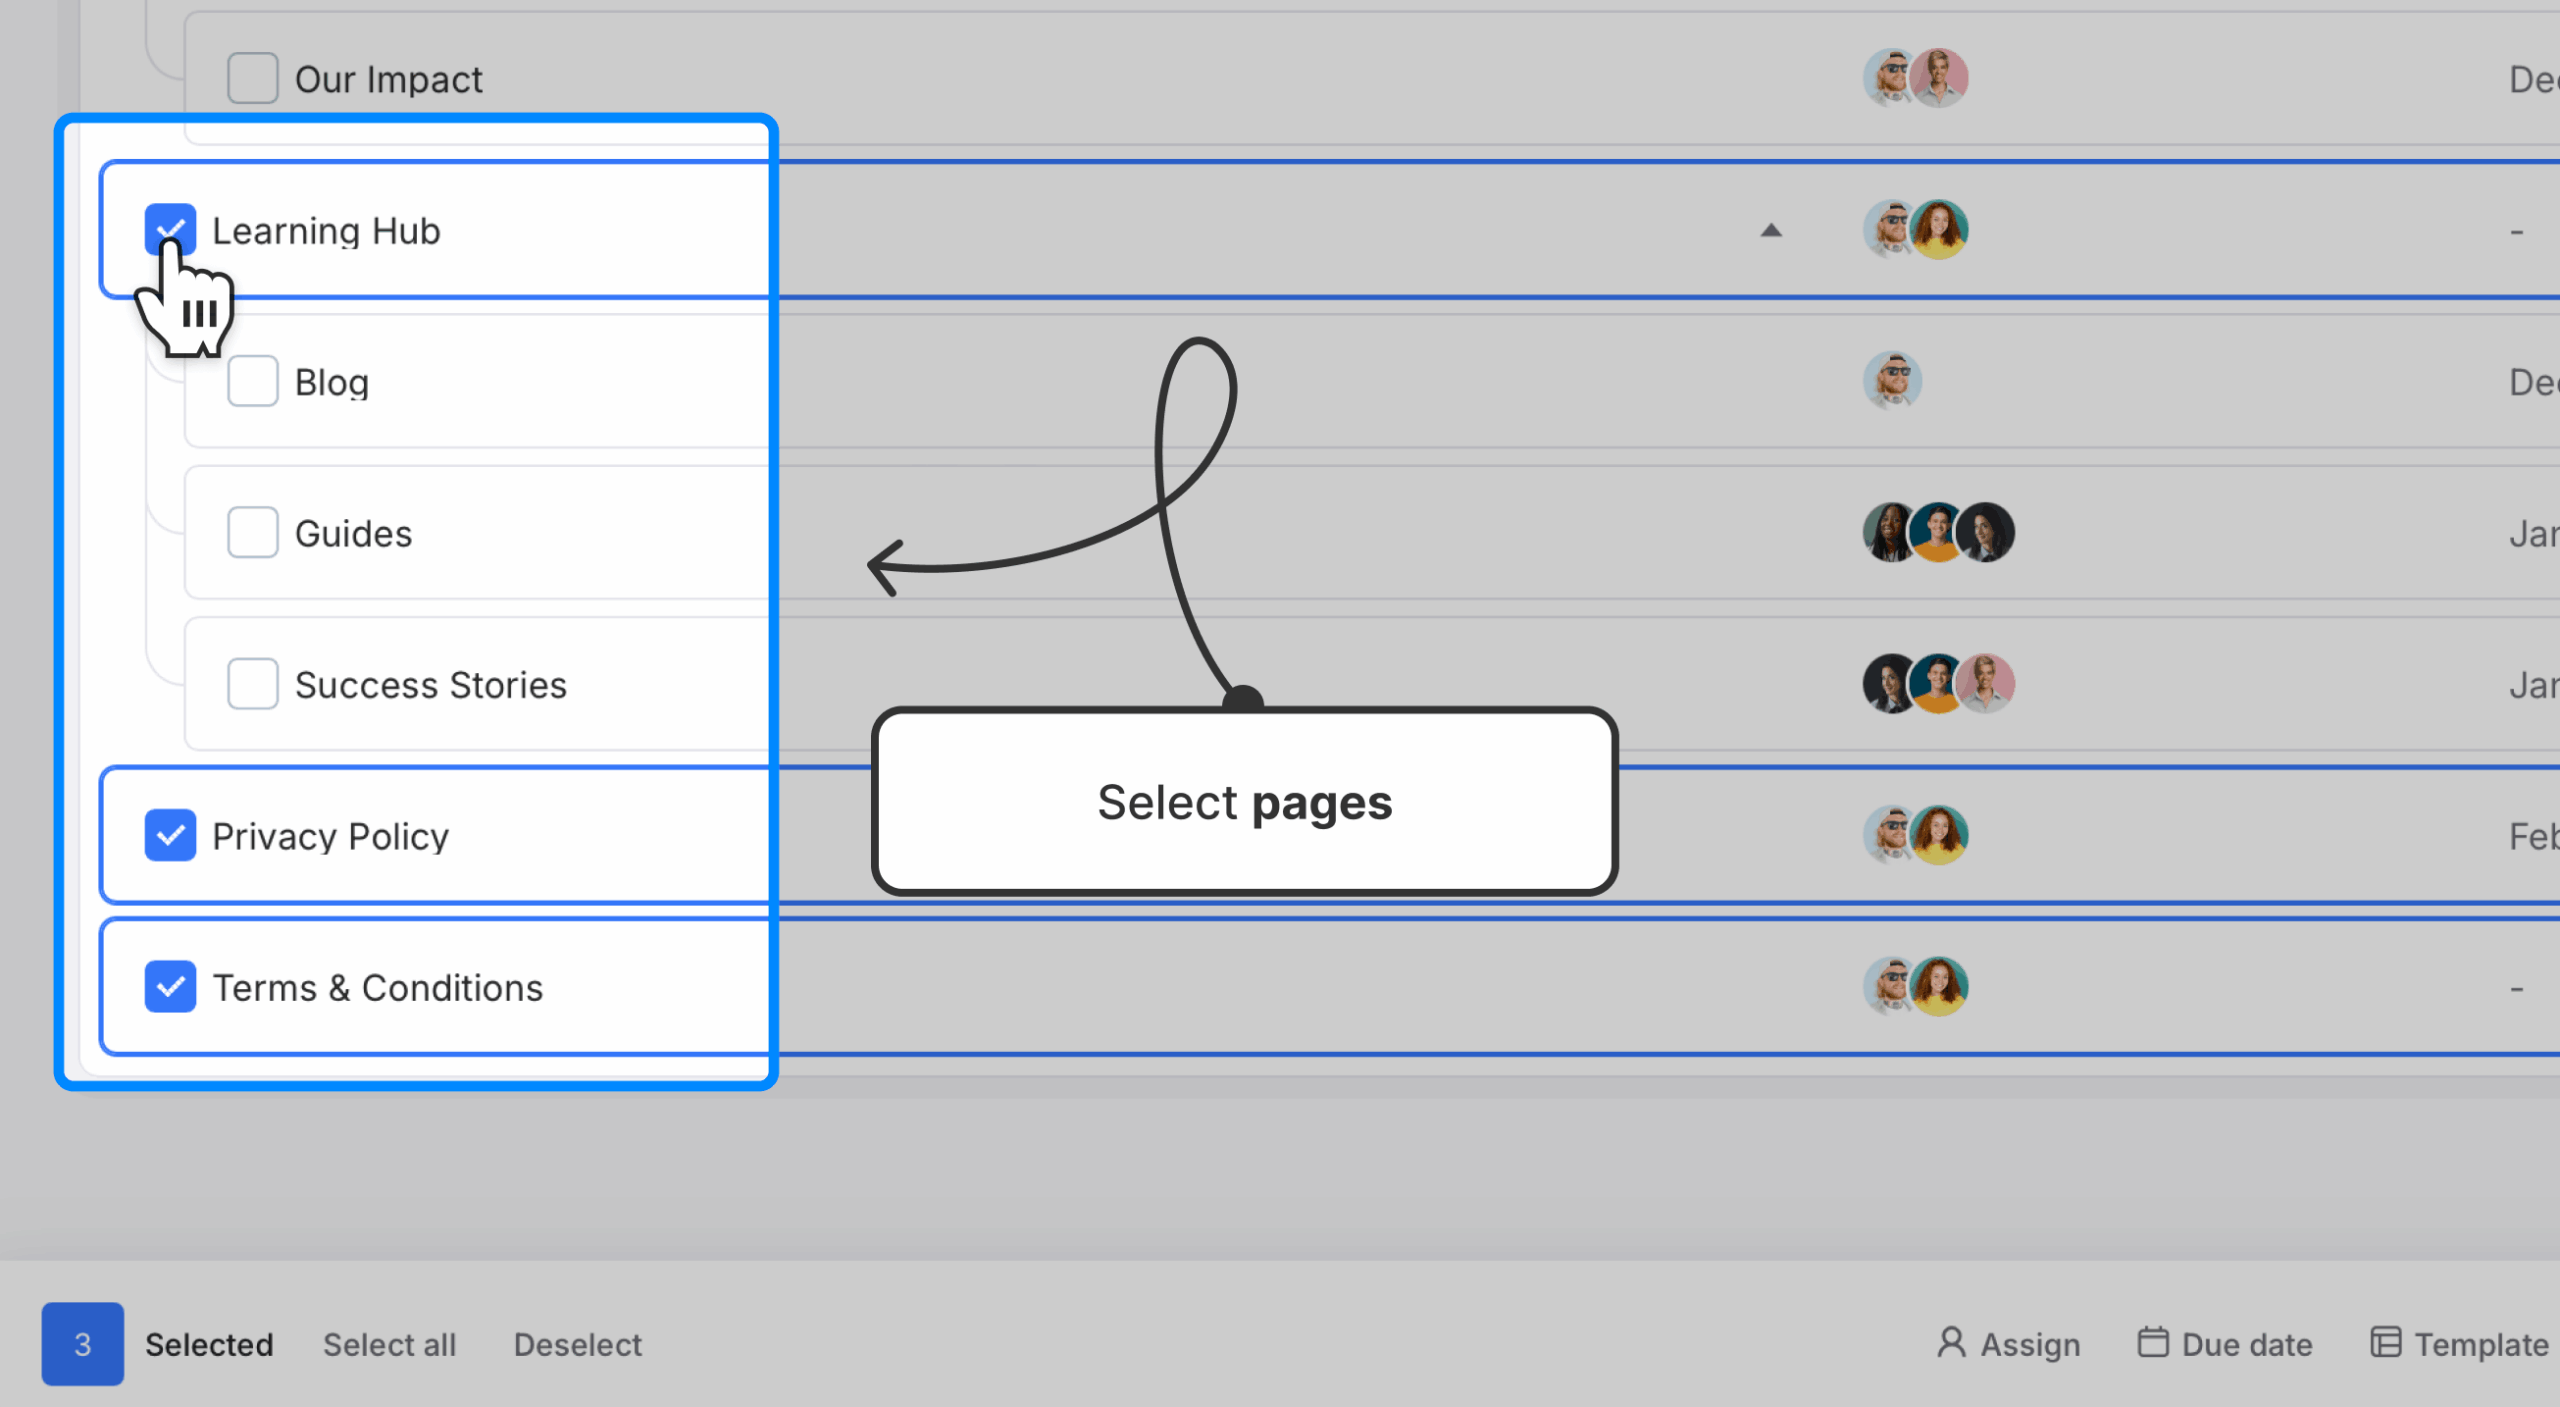Click the Privacy Policy Feb due date
Screen dimensions: 2560x1407
pos(2534,837)
